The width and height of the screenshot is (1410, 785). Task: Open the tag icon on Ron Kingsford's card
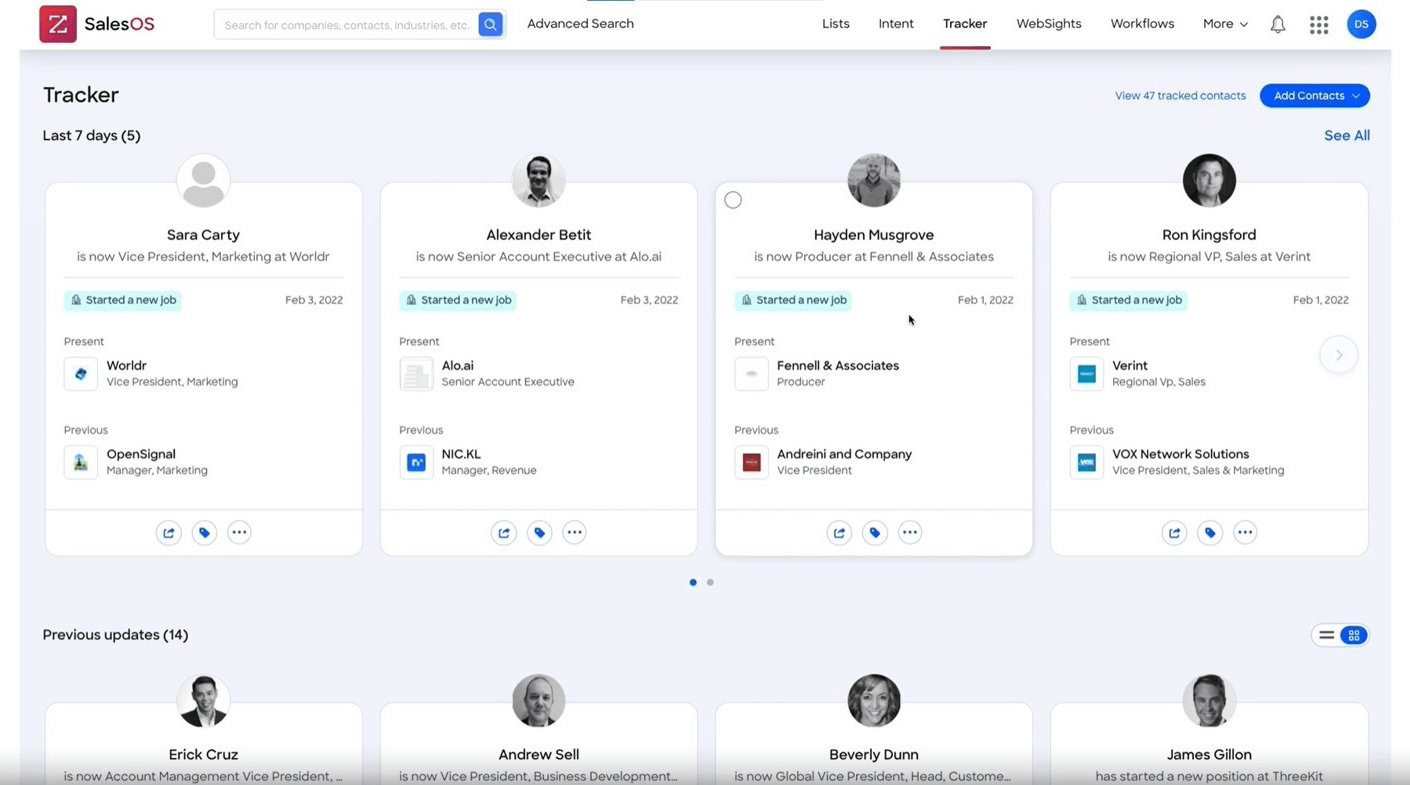click(1210, 532)
